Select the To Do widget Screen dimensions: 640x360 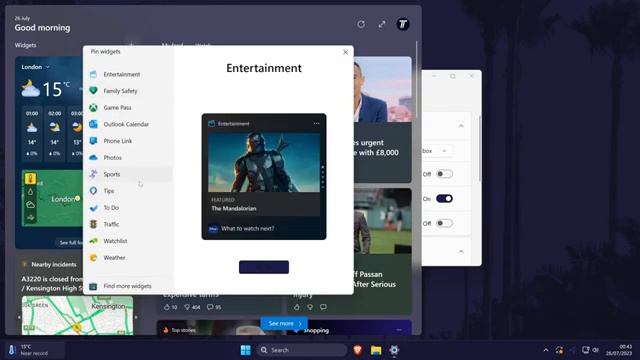pos(127,208)
